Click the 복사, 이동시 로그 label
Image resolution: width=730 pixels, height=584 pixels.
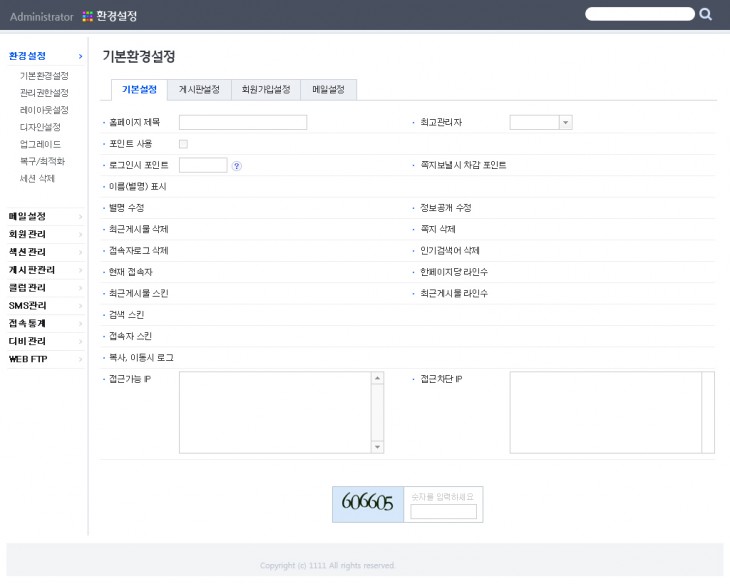pyautogui.click(x=141, y=358)
